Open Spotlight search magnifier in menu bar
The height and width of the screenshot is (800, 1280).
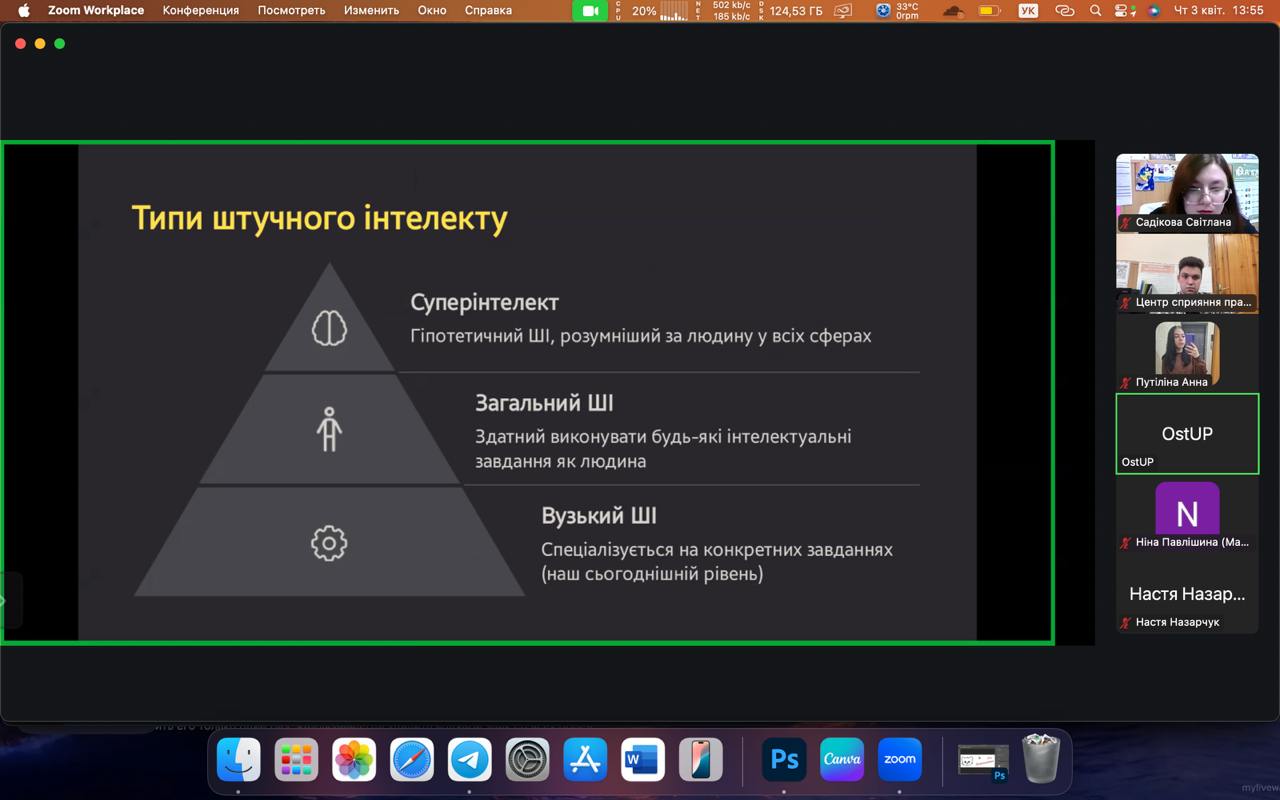pyautogui.click(x=1095, y=11)
